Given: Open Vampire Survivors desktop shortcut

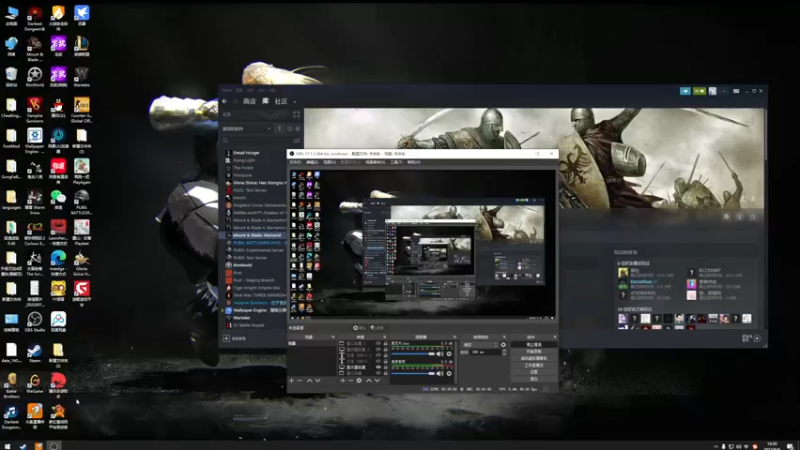Looking at the screenshot, I should coord(35,109).
